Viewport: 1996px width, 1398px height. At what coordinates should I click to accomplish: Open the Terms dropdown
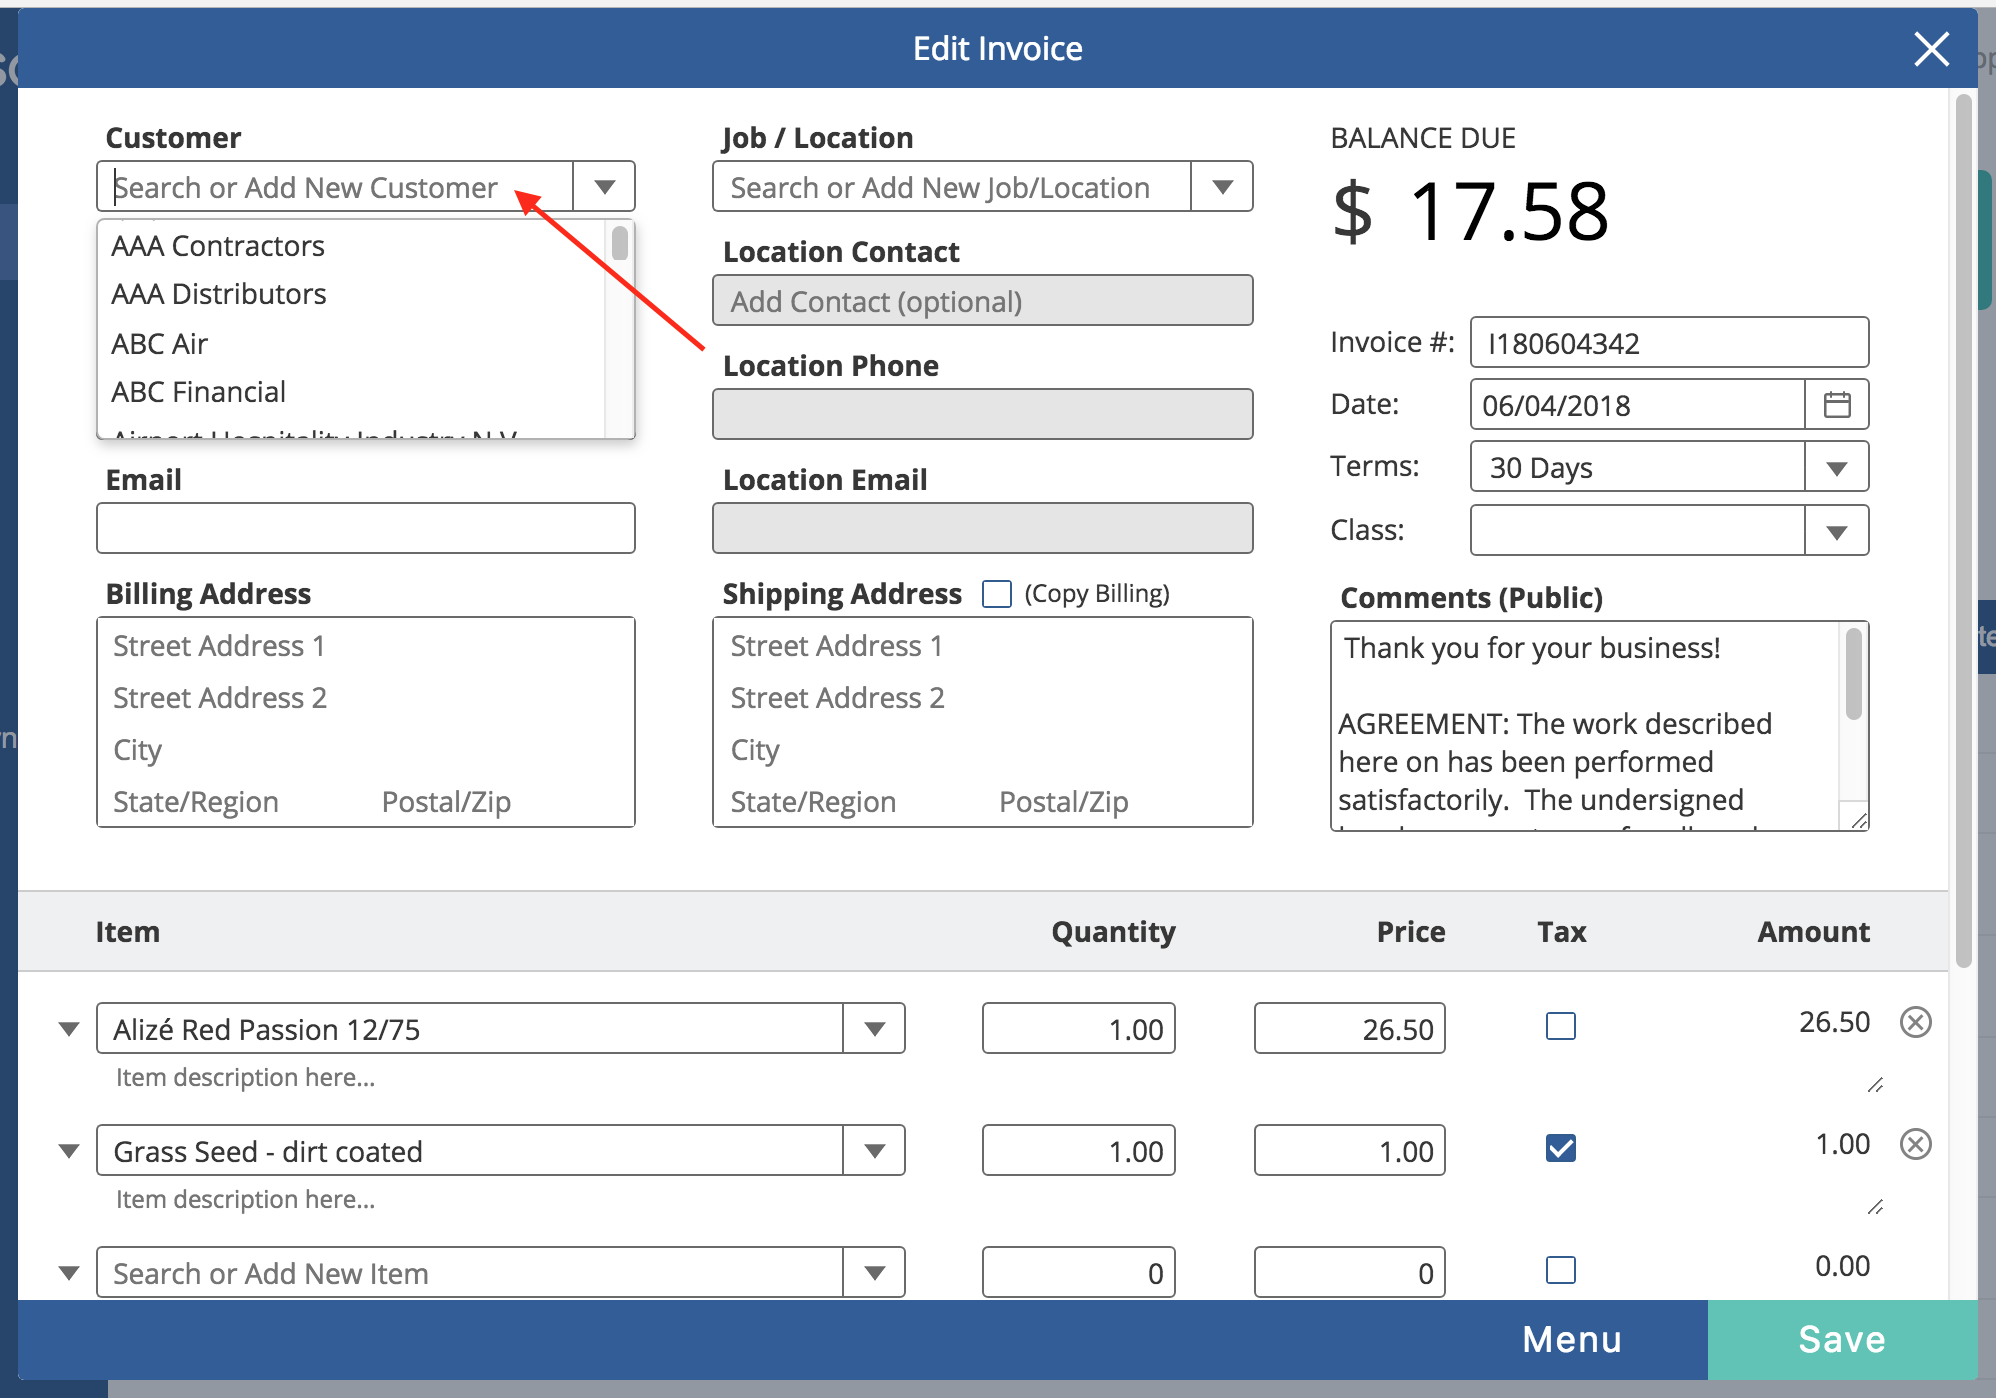(x=1837, y=466)
